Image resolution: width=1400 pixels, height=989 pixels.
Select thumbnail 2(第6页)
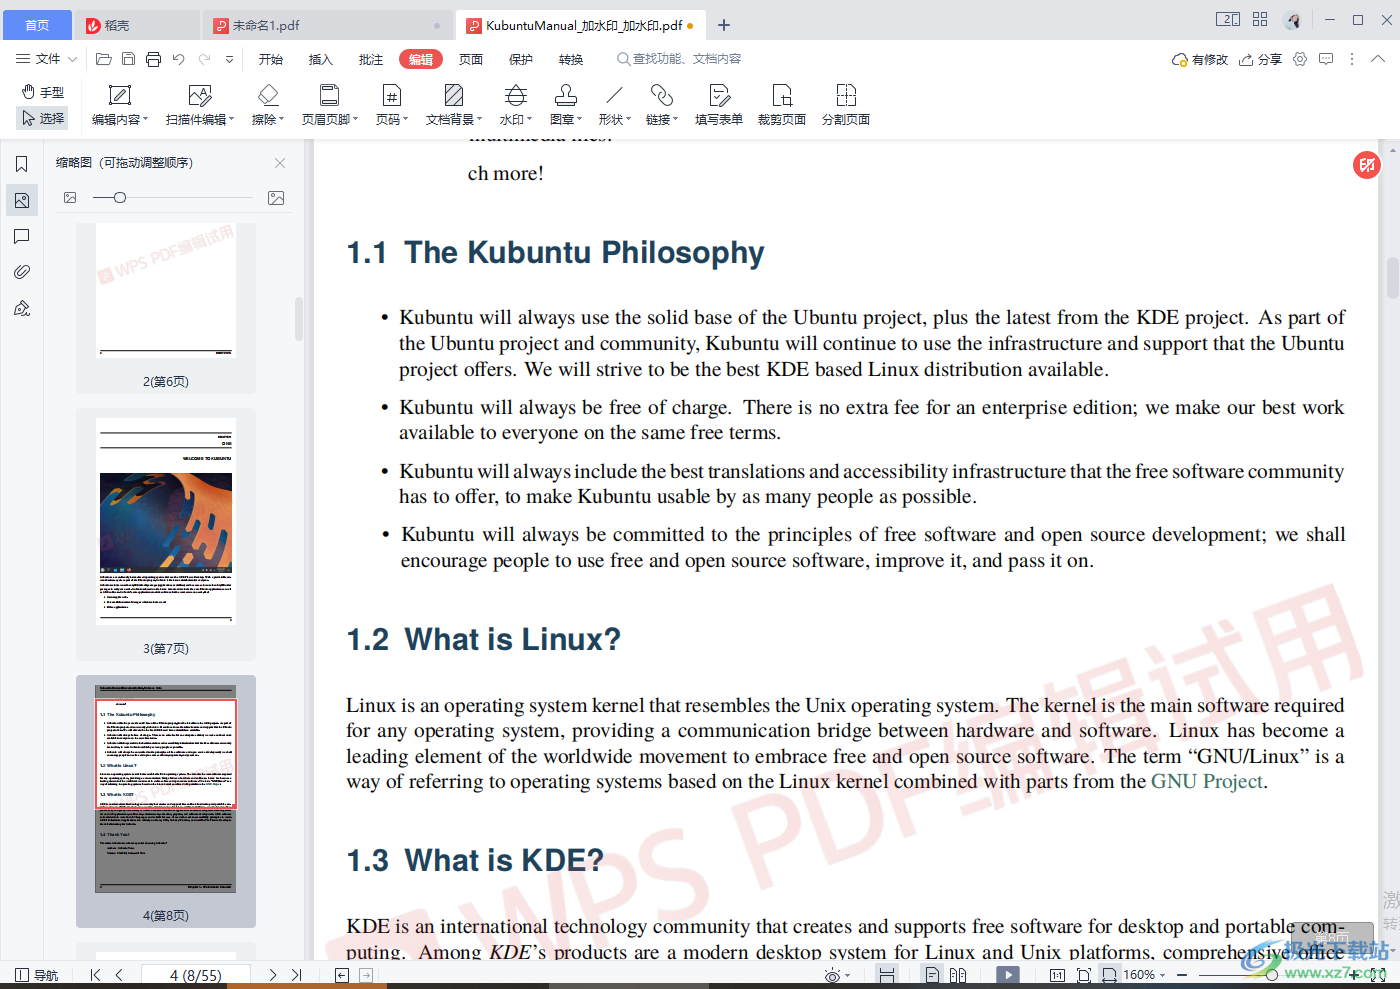tap(166, 306)
